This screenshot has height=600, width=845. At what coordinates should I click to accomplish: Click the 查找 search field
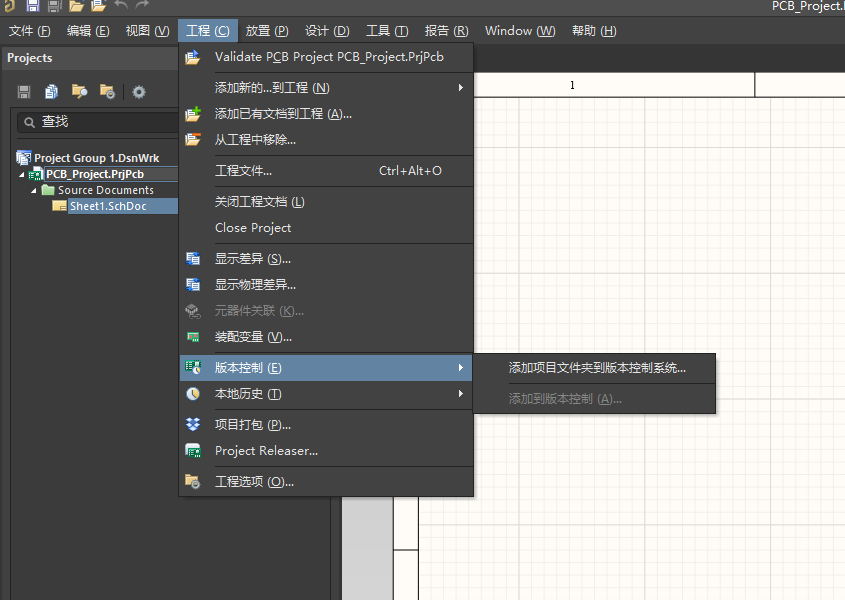(98, 122)
